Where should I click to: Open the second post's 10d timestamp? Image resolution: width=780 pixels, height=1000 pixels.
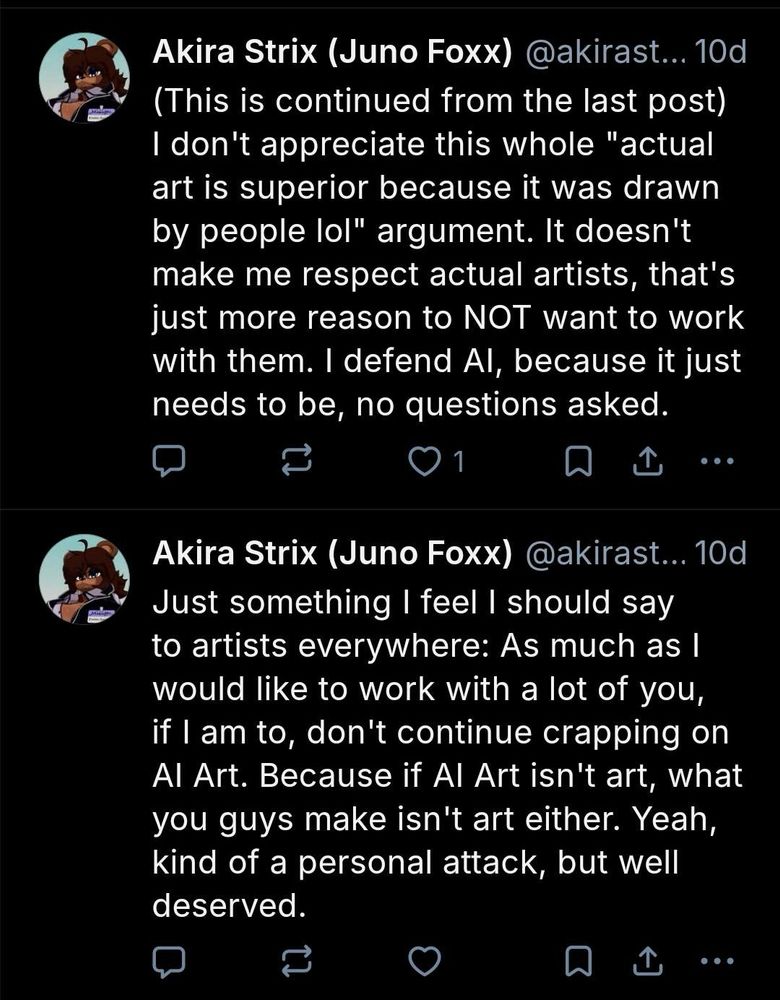pyautogui.click(x=720, y=554)
